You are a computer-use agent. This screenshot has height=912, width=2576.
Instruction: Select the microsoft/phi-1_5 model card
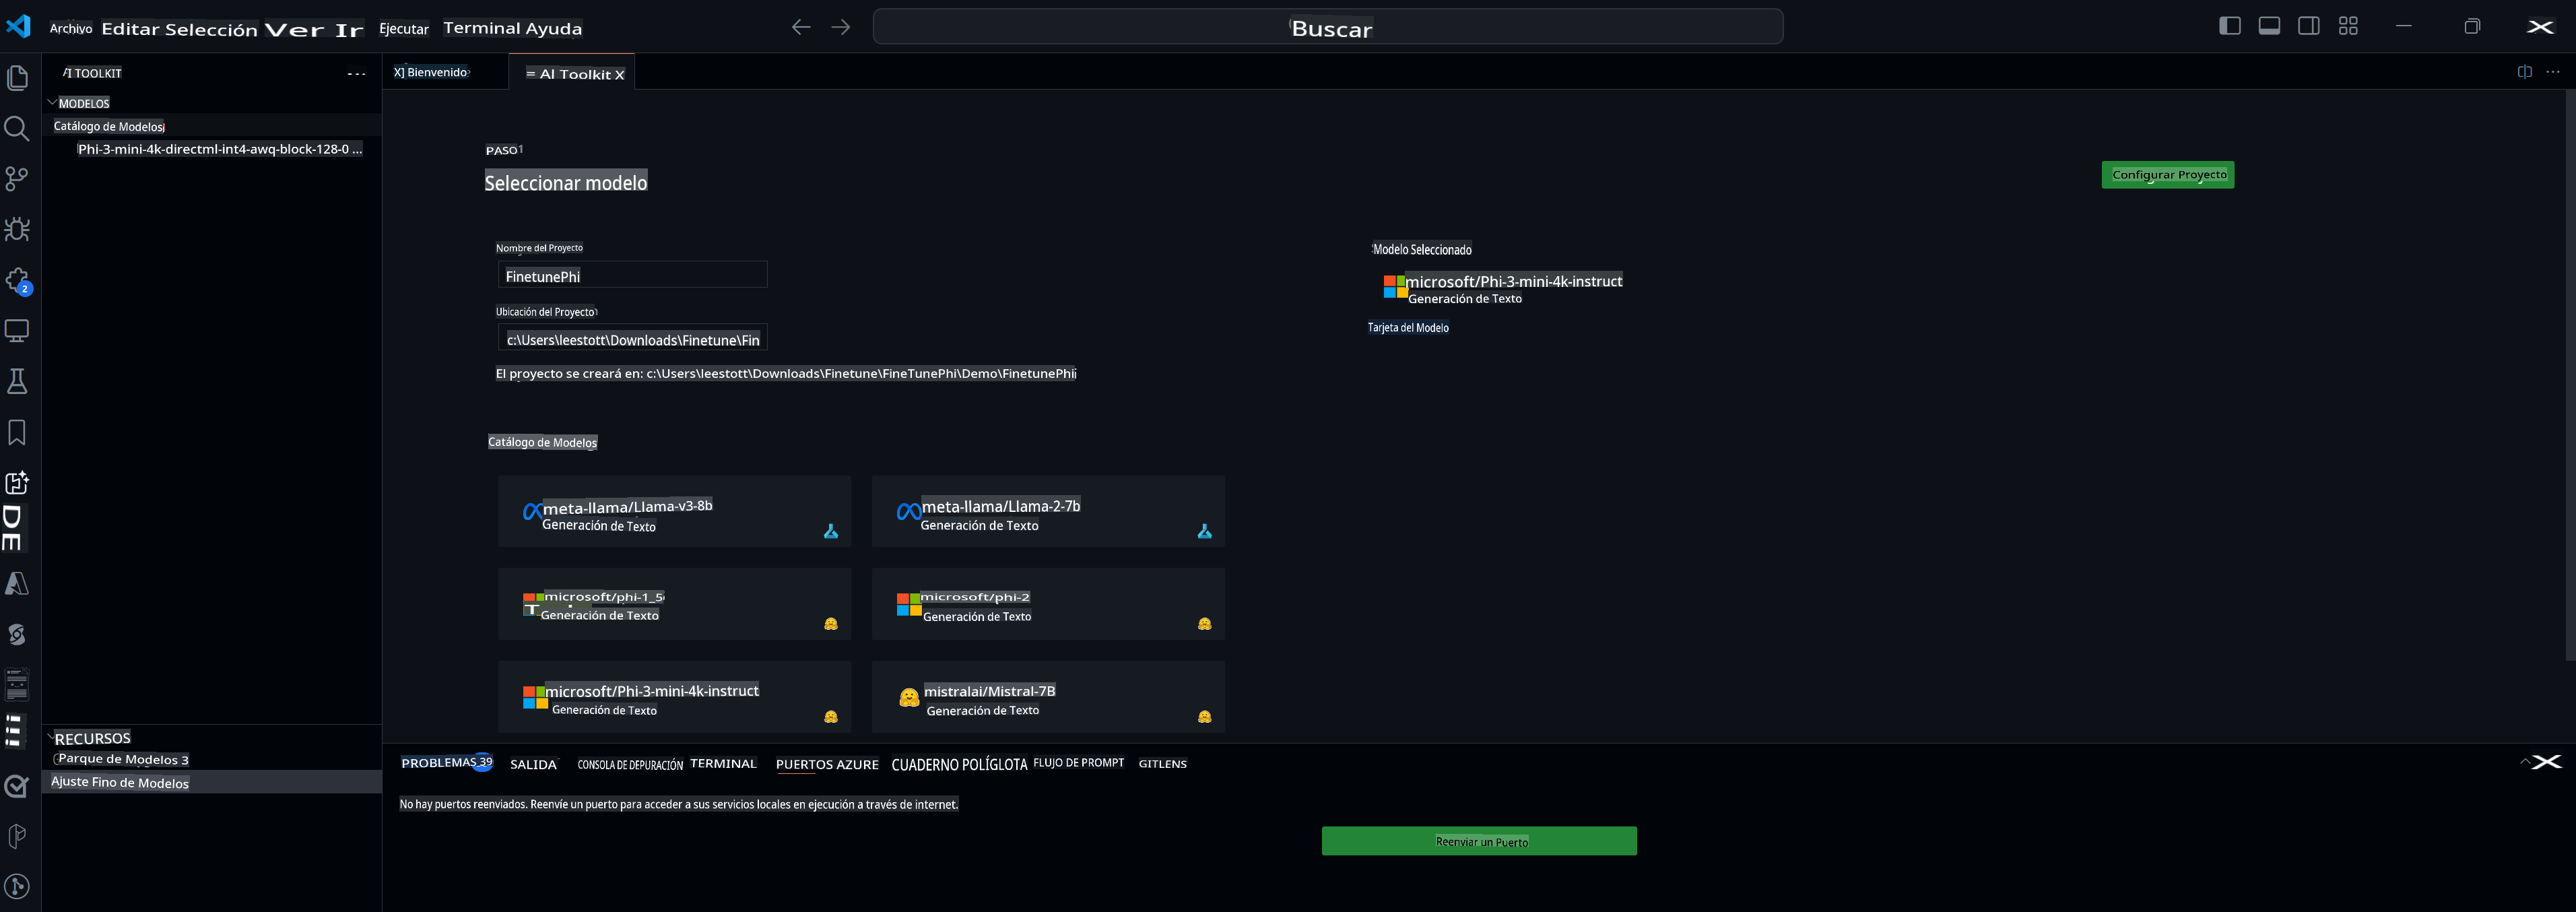[x=674, y=604]
